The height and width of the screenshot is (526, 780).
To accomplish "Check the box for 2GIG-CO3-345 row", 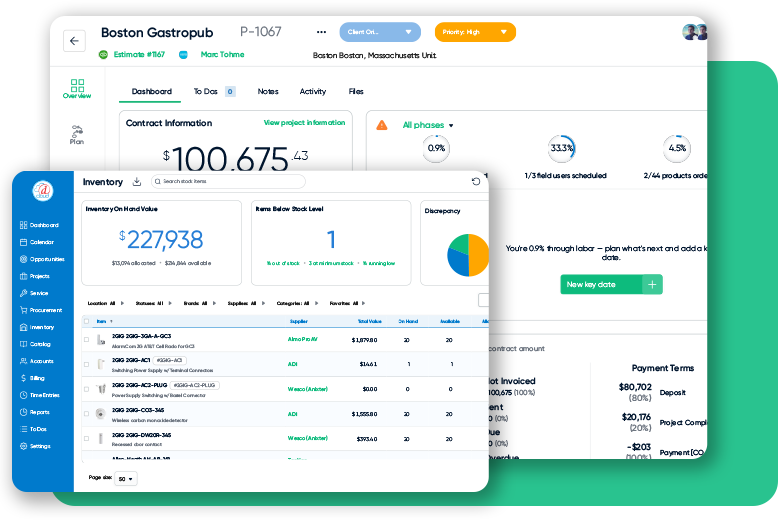I will click(87, 414).
